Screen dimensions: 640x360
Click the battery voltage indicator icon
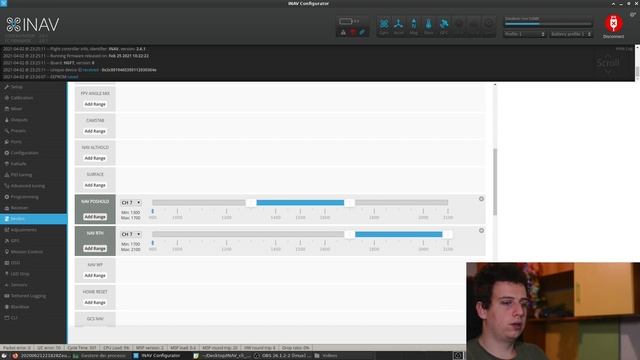(x=346, y=21)
